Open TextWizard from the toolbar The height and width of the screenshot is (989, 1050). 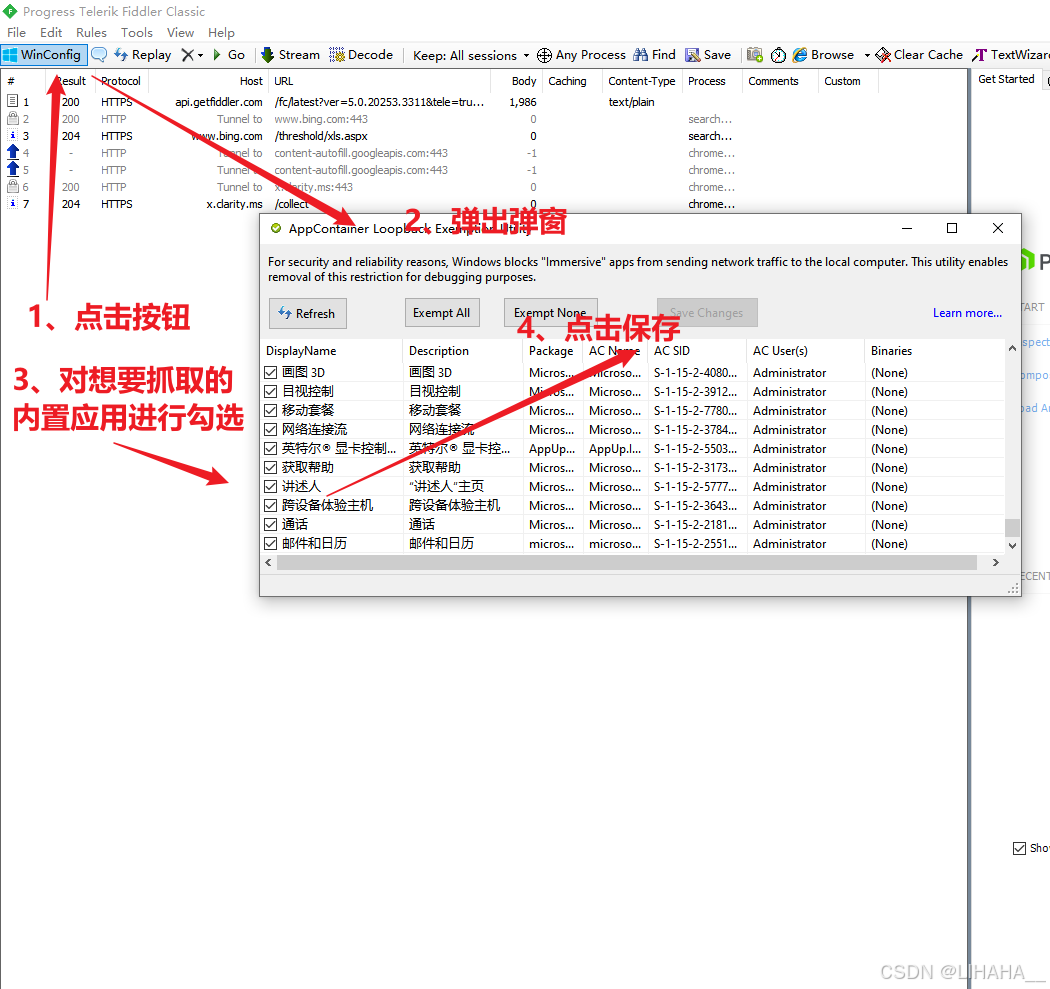(1010, 55)
